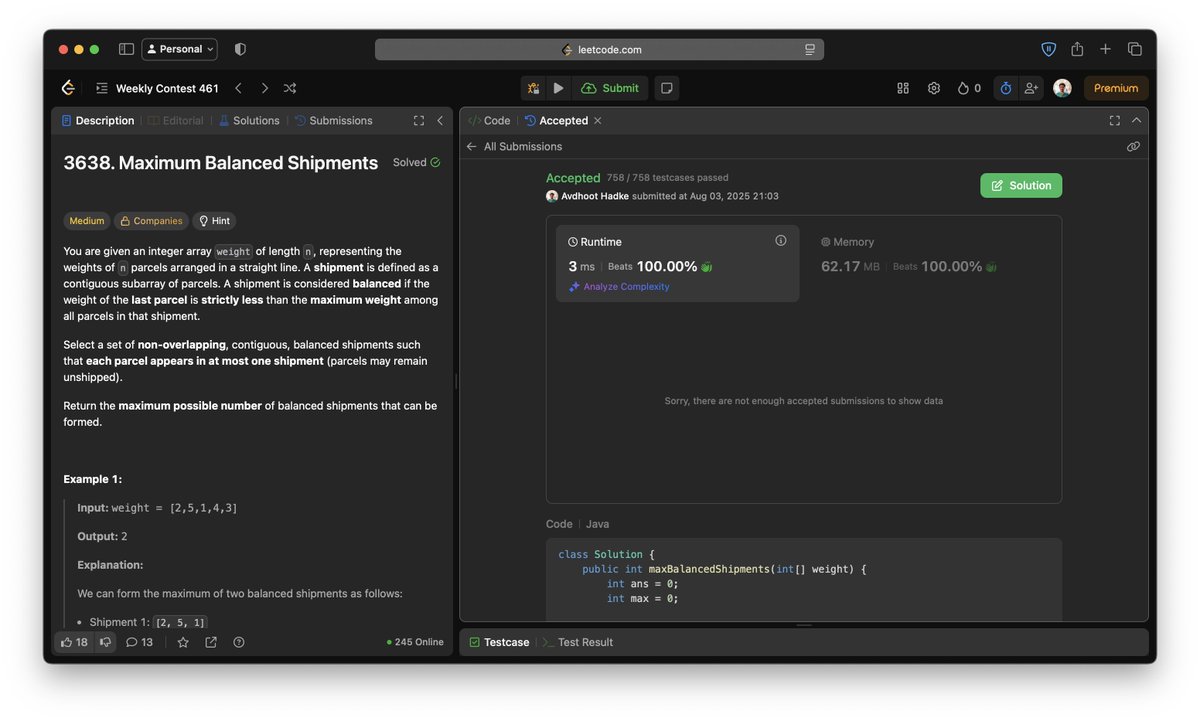Click the debug icon left of Run
Viewport: 1200px width, 721px height.
click(x=534, y=88)
